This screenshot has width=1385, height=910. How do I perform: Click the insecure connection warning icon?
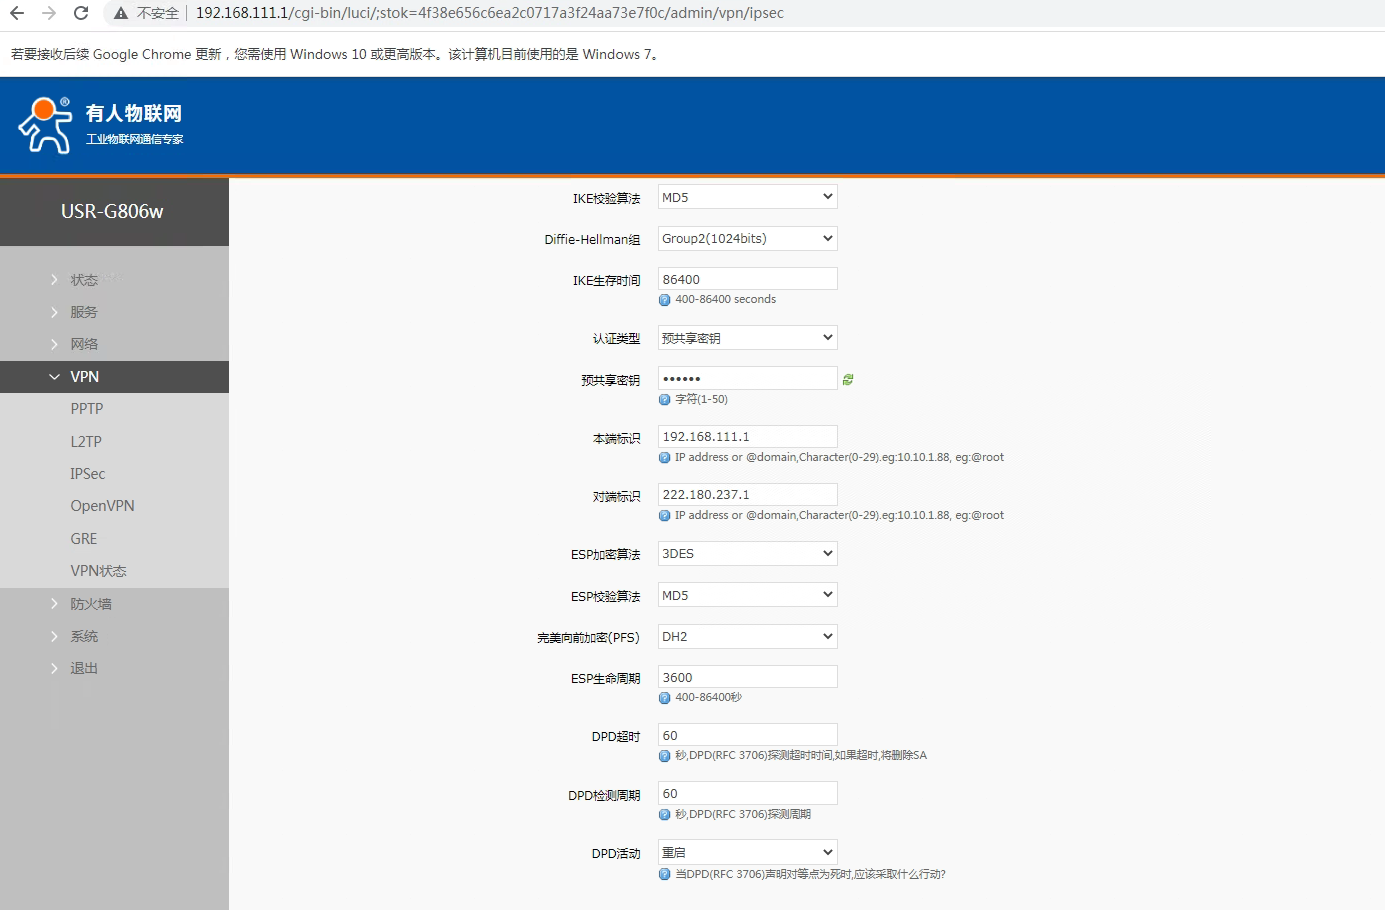[121, 13]
